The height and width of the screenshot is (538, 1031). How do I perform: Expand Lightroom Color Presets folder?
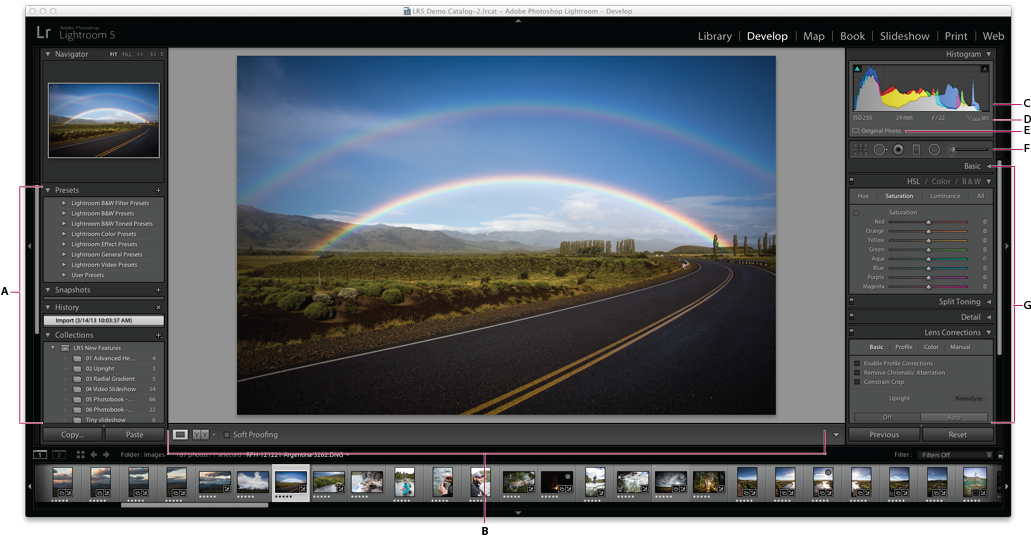[x=64, y=234]
